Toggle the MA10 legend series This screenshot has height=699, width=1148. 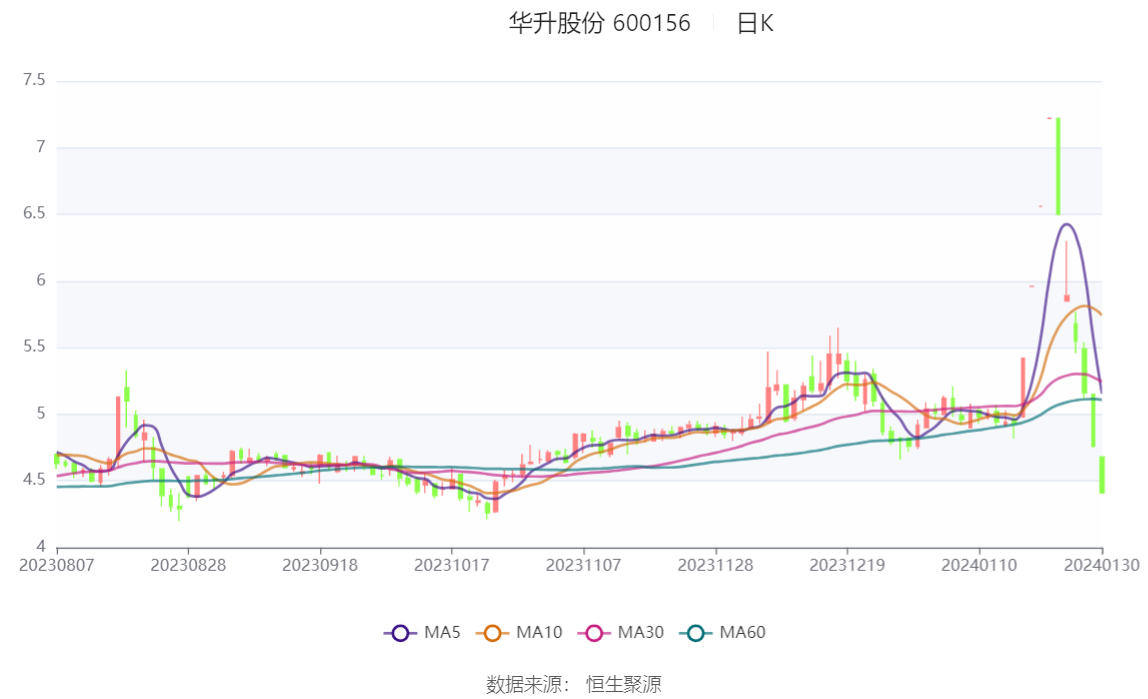[x=519, y=632]
